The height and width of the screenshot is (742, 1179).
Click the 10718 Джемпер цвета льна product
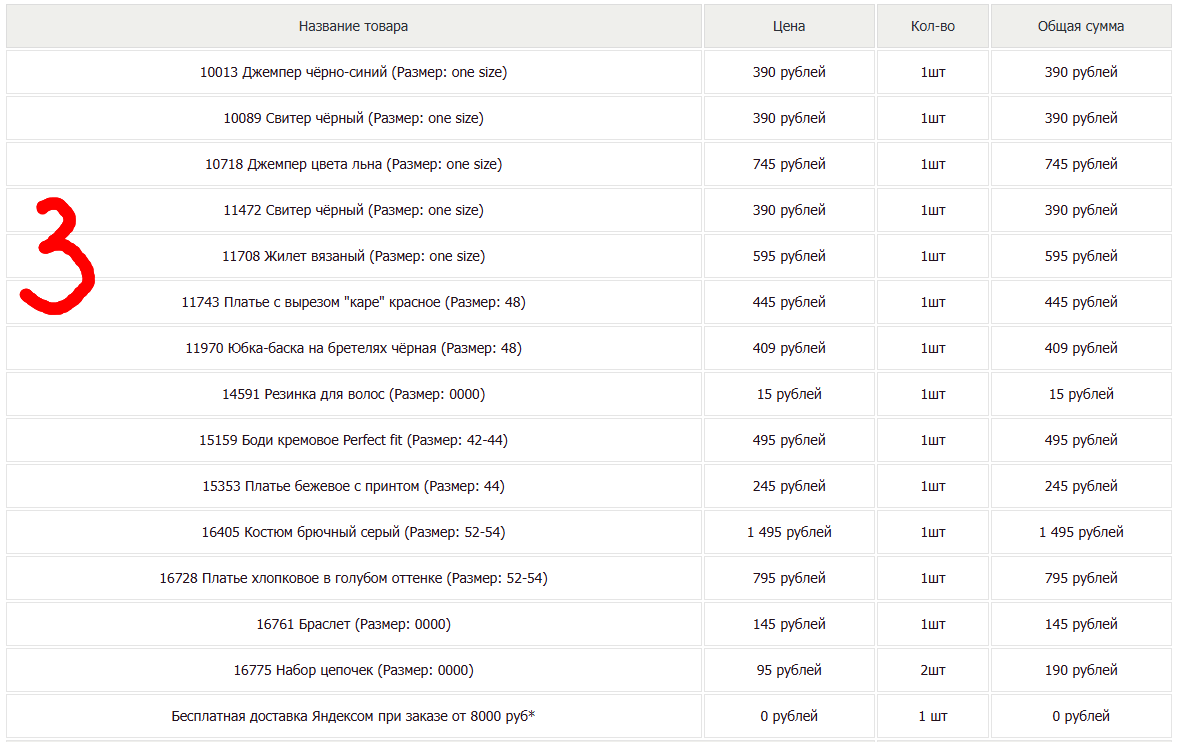353,164
